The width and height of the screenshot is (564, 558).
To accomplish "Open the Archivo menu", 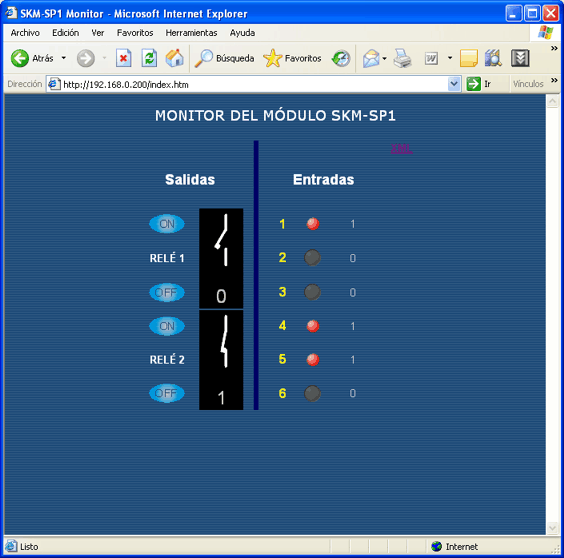I will coord(25,33).
